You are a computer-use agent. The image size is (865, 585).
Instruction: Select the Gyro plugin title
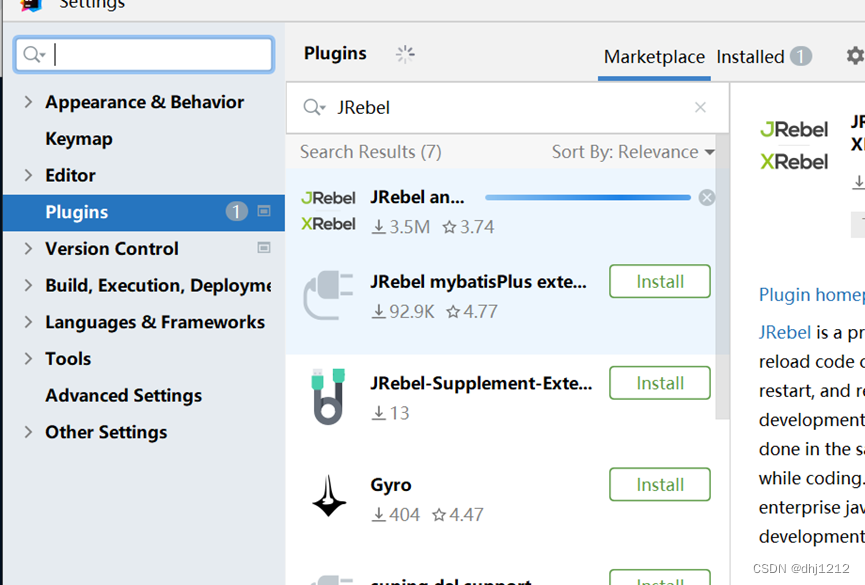(391, 485)
